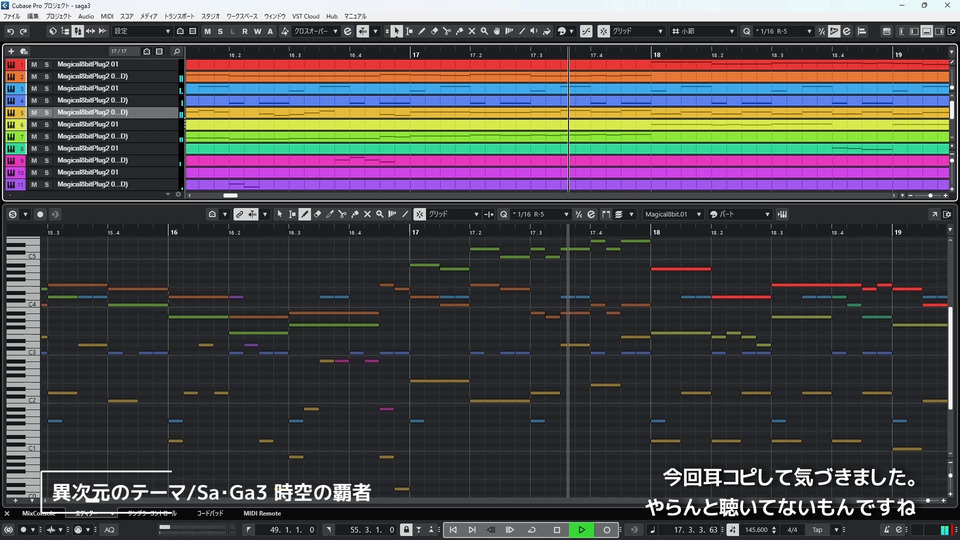Click the tempo value 145.600 field
This screenshot has height=540, width=960.
pyautogui.click(x=757, y=529)
